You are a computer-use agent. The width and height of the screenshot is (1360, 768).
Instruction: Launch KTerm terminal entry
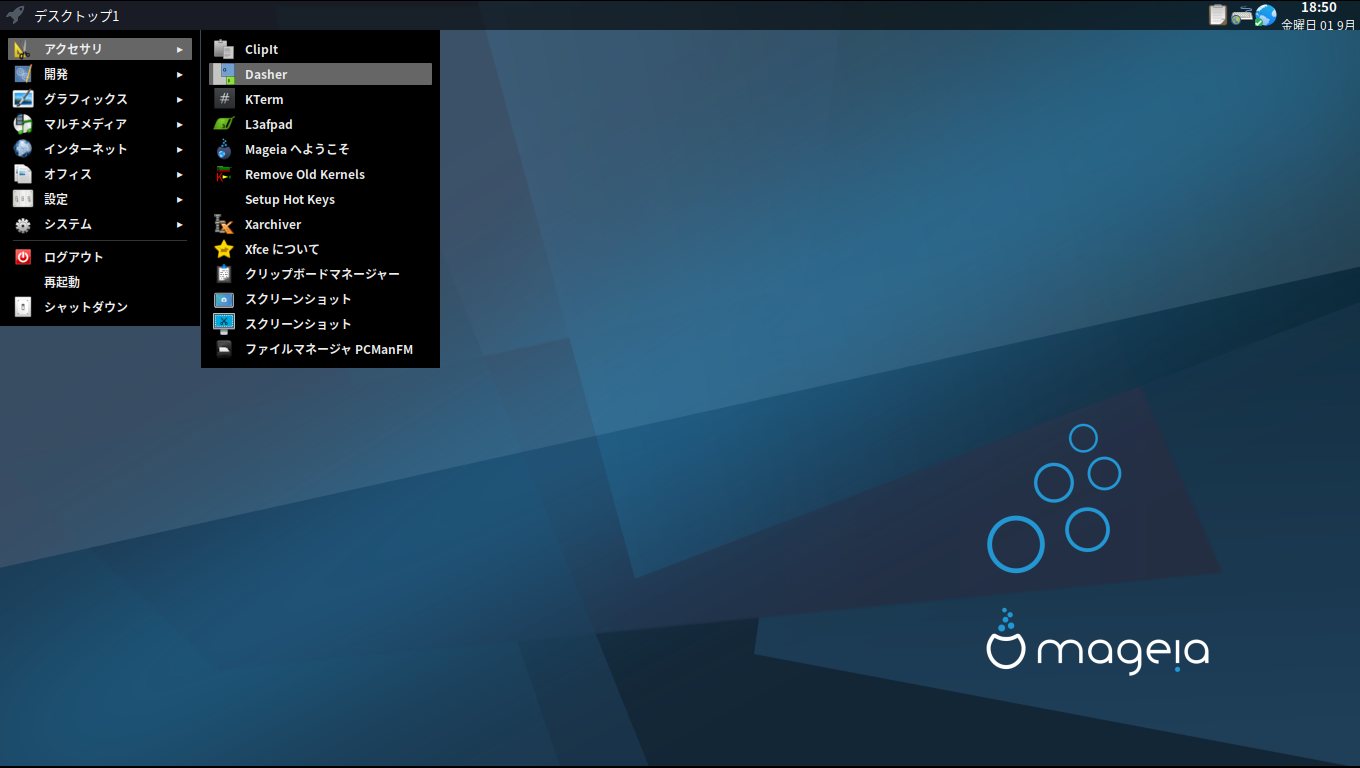[320, 99]
